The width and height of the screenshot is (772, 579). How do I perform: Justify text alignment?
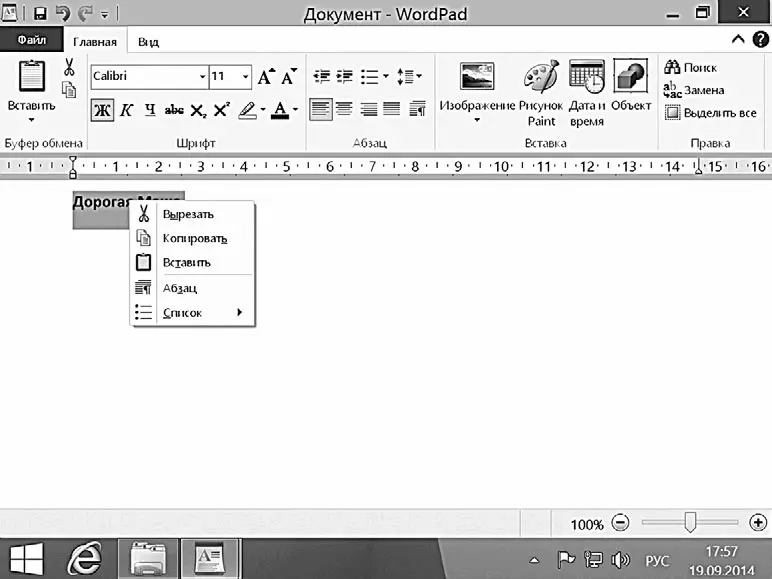pyautogui.click(x=392, y=109)
